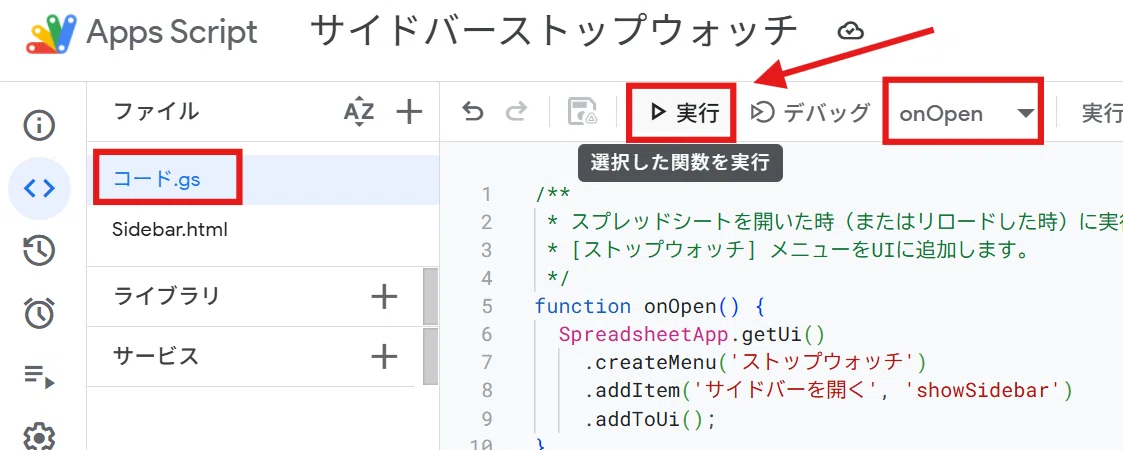The width and height of the screenshot is (1123, 450).
Task: Click code line 5 function onOpen
Action: pos(650,307)
